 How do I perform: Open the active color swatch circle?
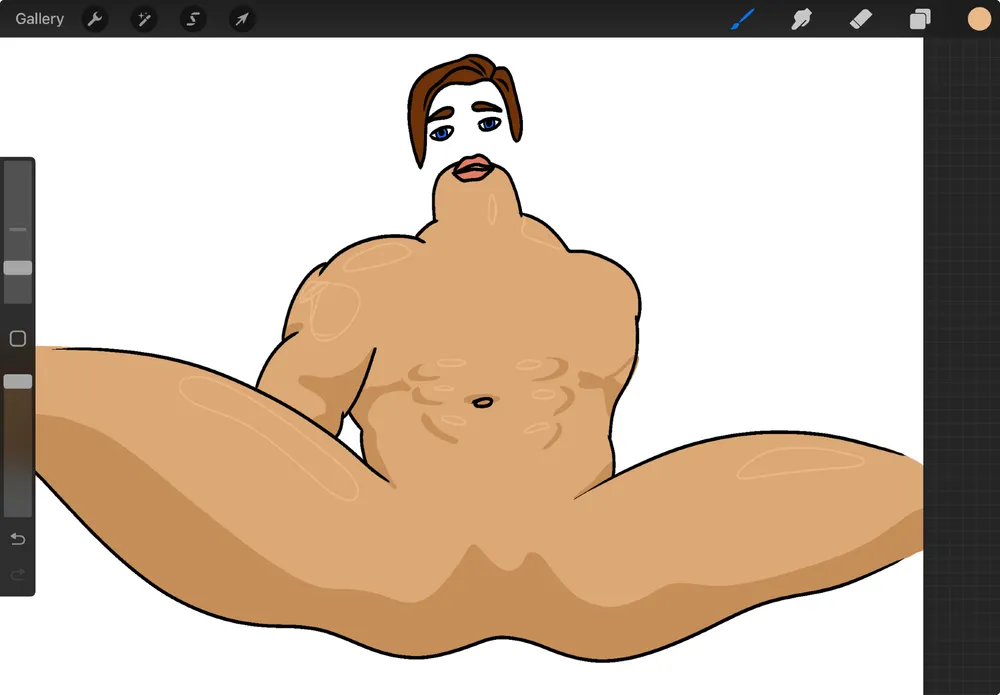[x=979, y=19]
